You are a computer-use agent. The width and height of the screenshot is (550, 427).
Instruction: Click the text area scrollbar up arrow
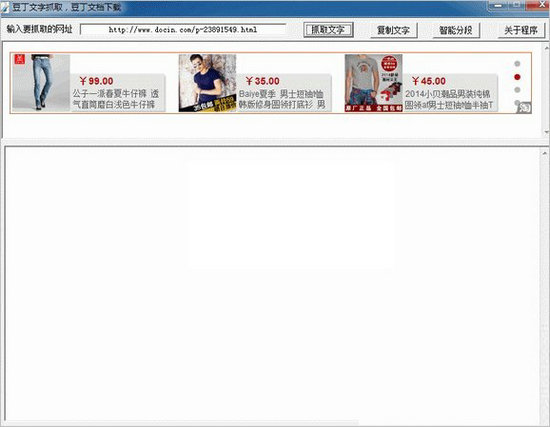tap(544, 153)
